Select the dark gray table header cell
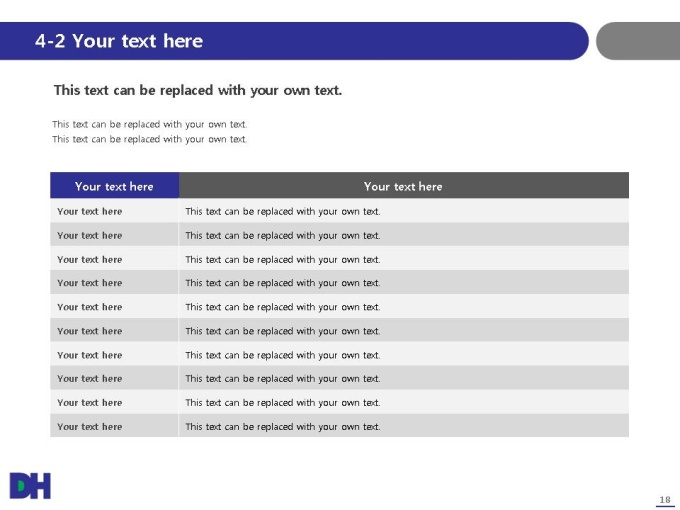The image size is (680, 510). point(403,186)
